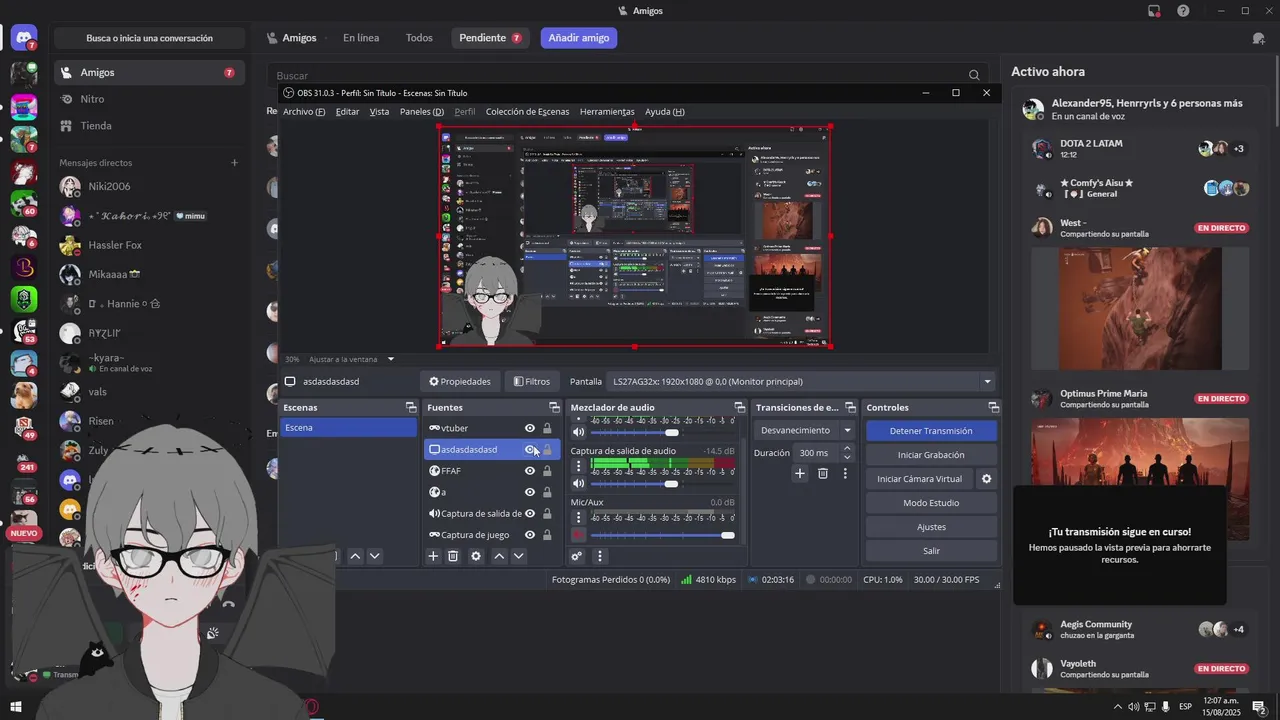1280x720 pixels.
Task: Click the Discord friends search magnifier
Action: pyautogui.click(x=974, y=75)
